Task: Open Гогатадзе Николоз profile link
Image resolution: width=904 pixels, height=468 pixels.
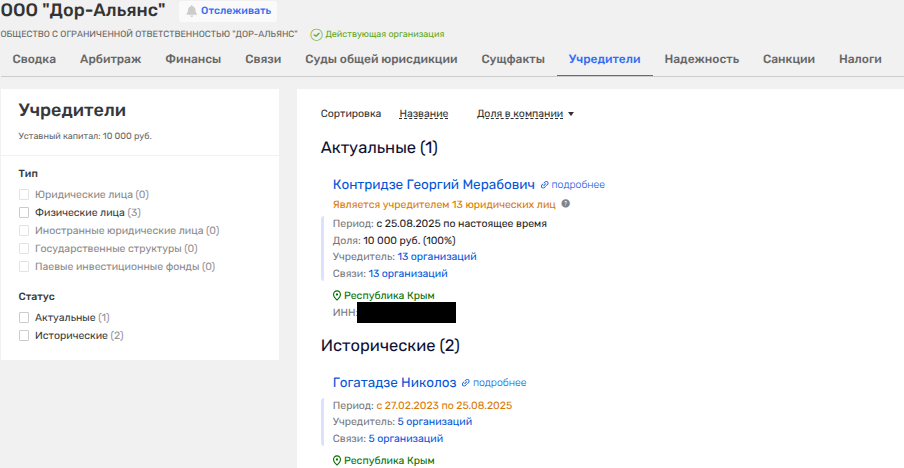Action: tap(394, 383)
